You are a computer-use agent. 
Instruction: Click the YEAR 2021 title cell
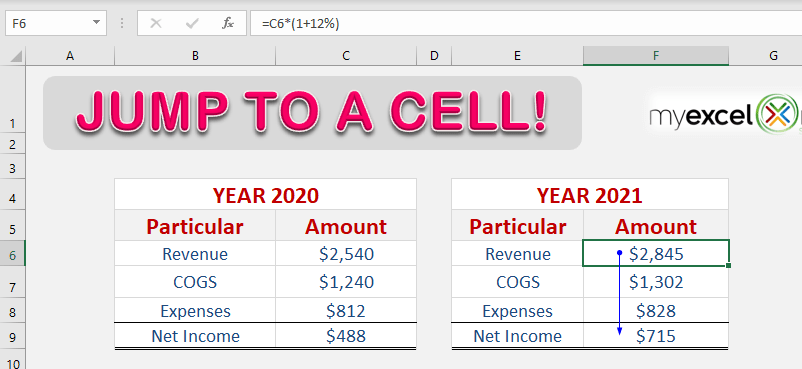tap(590, 195)
